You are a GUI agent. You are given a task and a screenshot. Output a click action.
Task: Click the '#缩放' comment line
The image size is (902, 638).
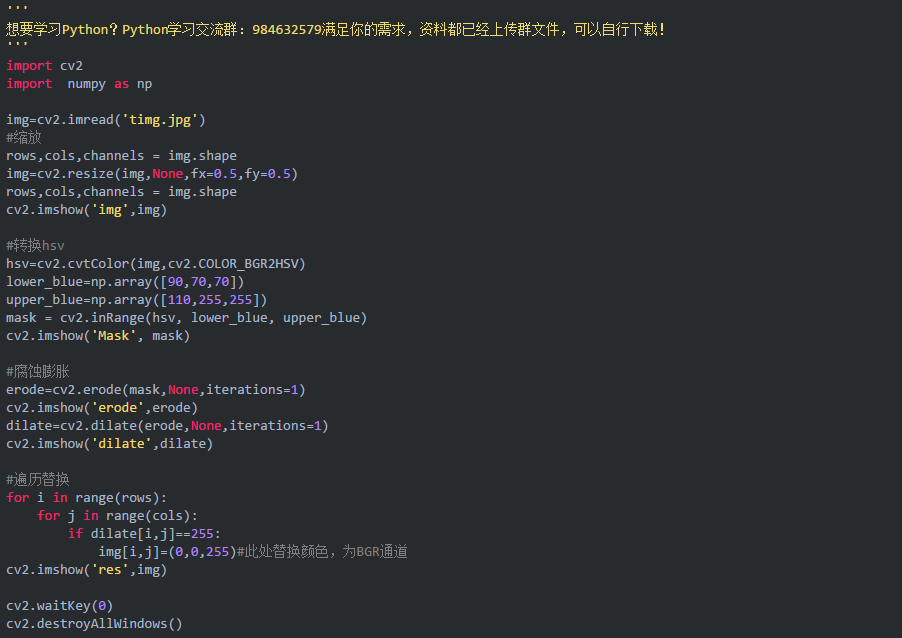[24, 137]
